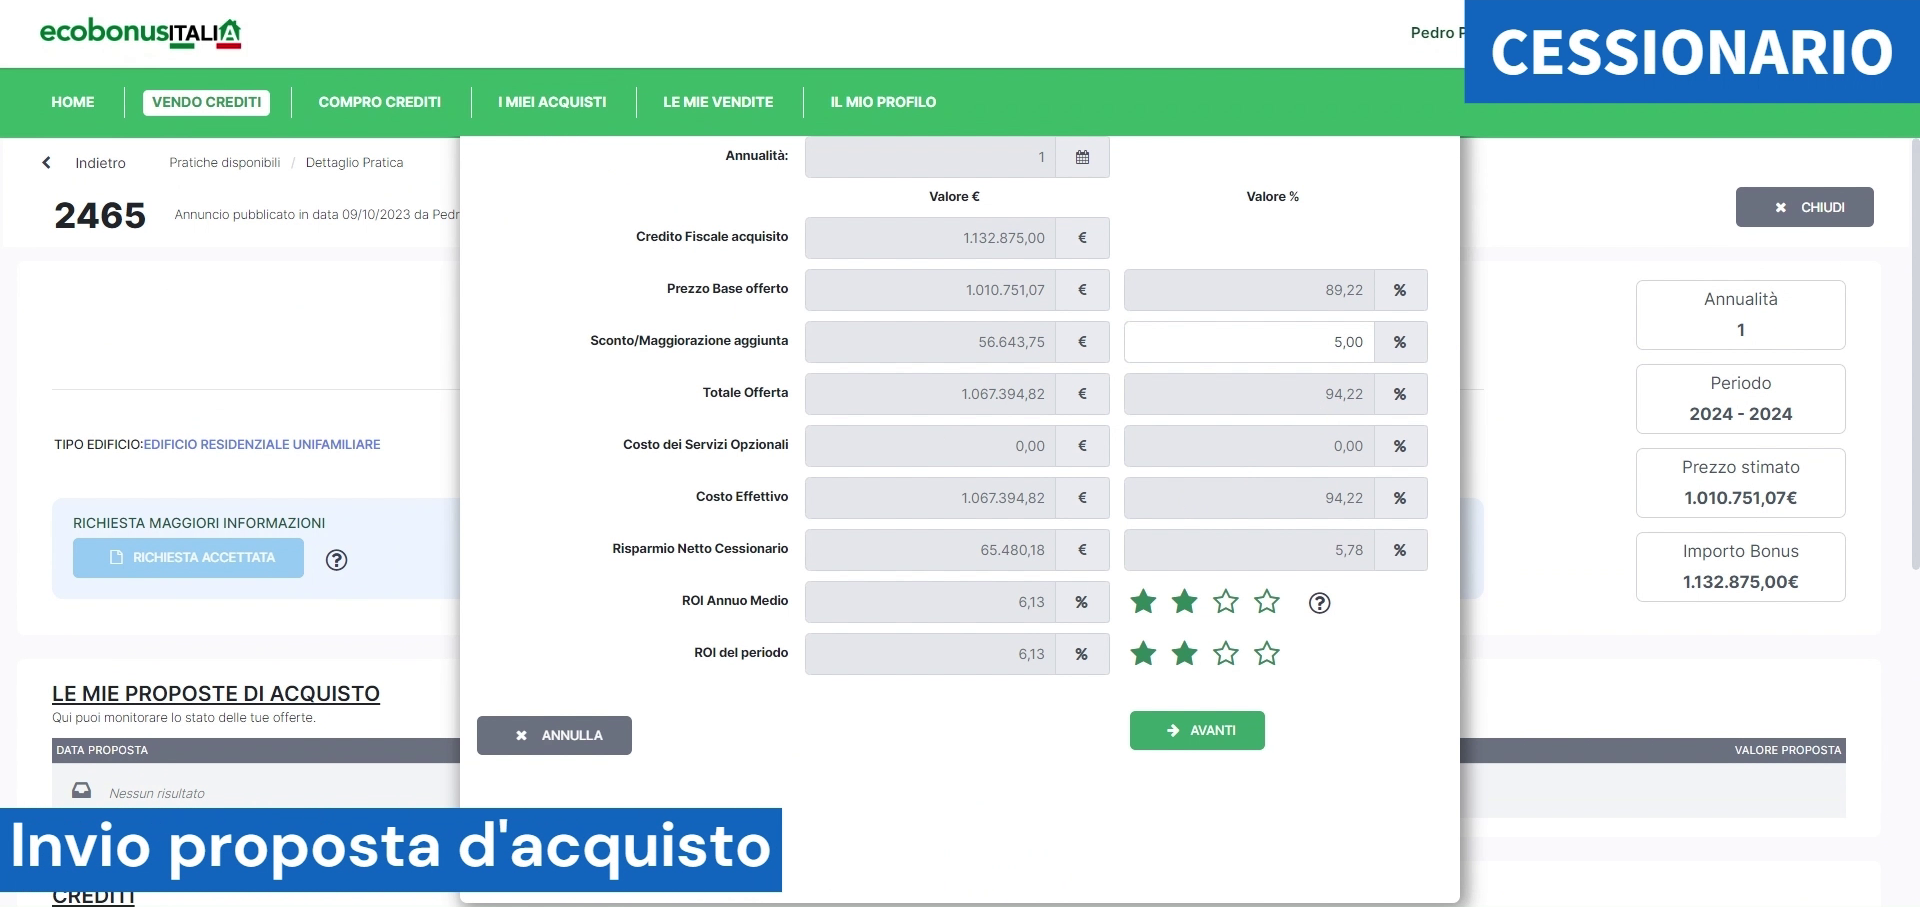Viewport: 1920px width, 907px height.
Task: Open I MIEI ACQUISTI page
Action: (x=552, y=102)
